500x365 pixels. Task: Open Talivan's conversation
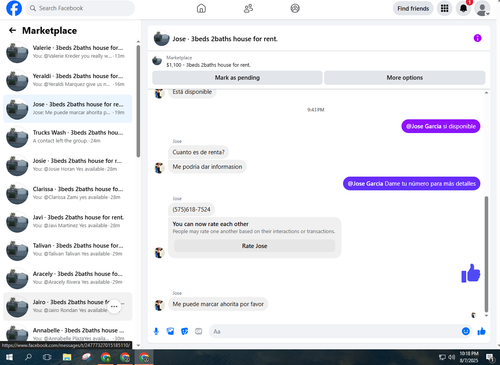[68, 250]
